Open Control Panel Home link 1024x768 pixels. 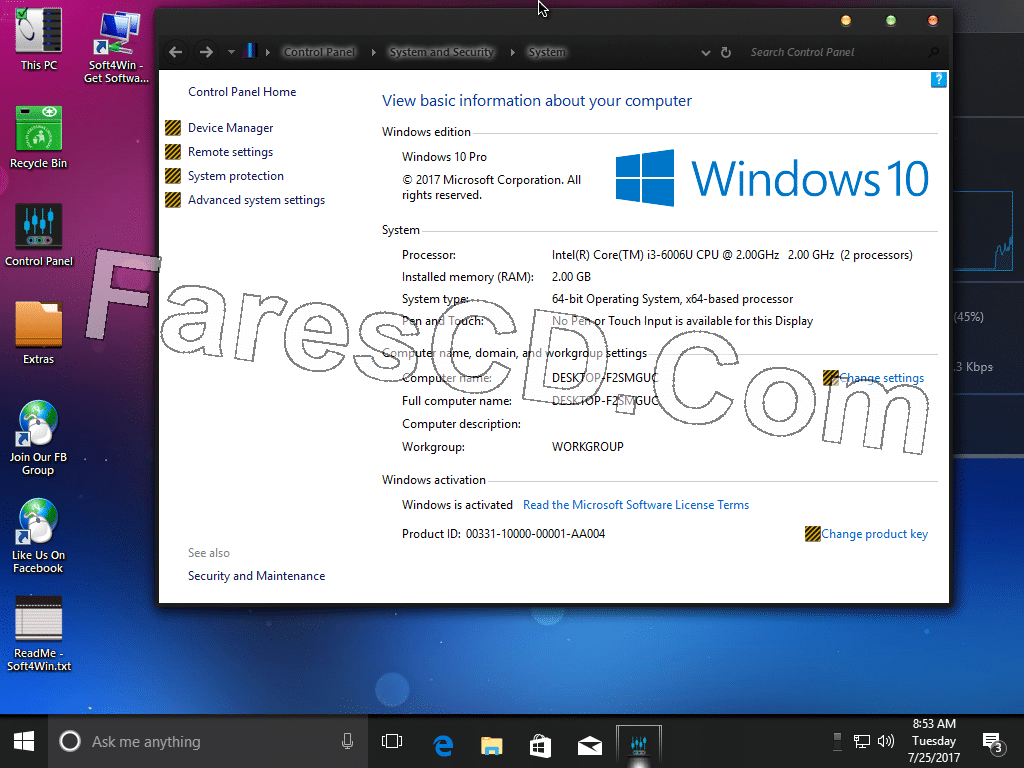click(x=242, y=92)
